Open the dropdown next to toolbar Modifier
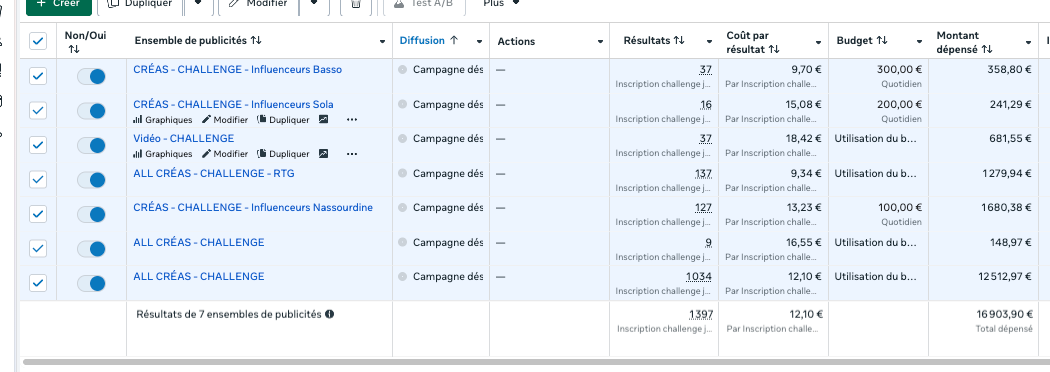Image resolution: width=1050 pixels, height=372 pixels. (x=315, y=5)
